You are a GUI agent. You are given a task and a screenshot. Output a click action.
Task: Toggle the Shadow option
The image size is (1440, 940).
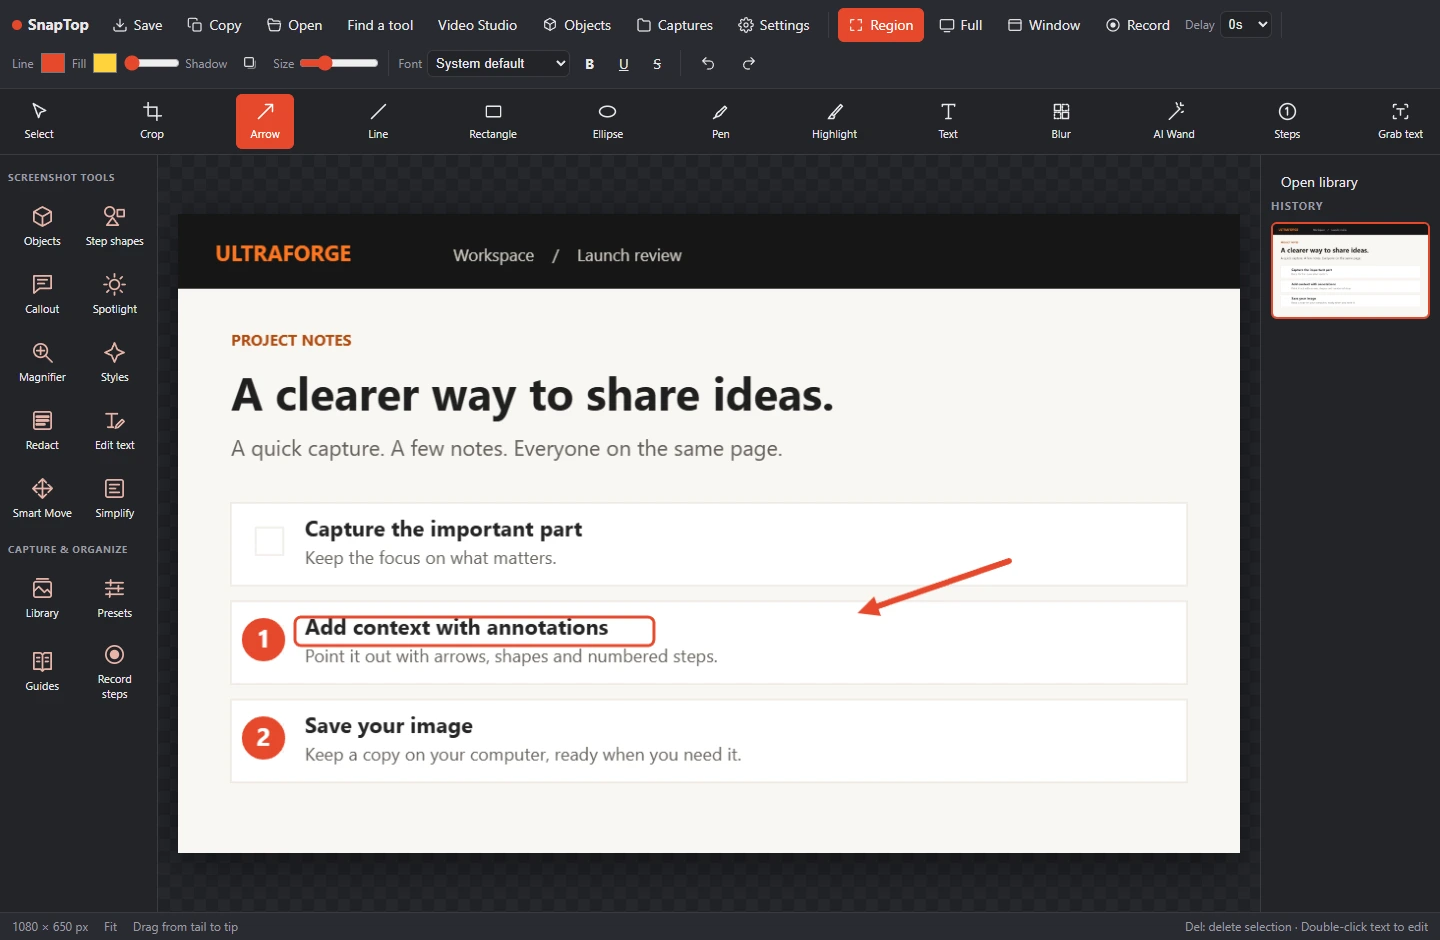[250, 63]
